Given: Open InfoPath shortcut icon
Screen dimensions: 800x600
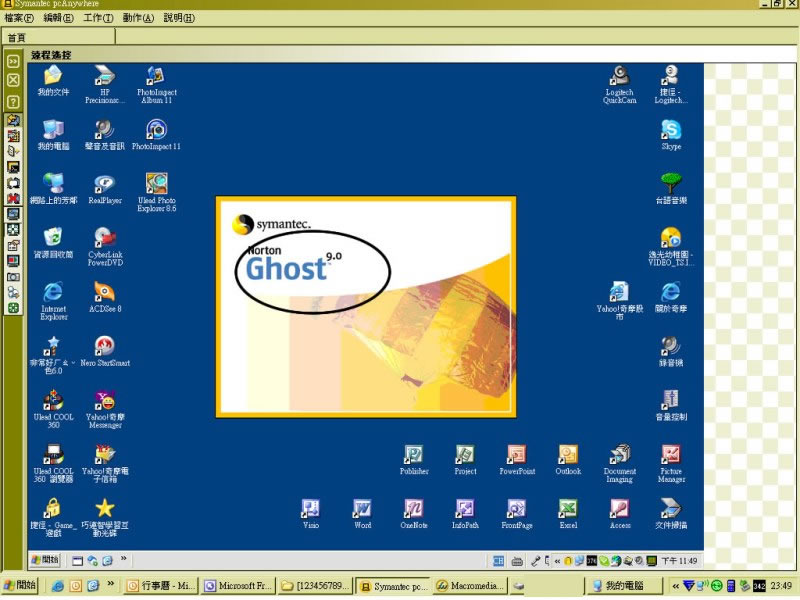Looking at the screenshot, I should coord(465,514).
